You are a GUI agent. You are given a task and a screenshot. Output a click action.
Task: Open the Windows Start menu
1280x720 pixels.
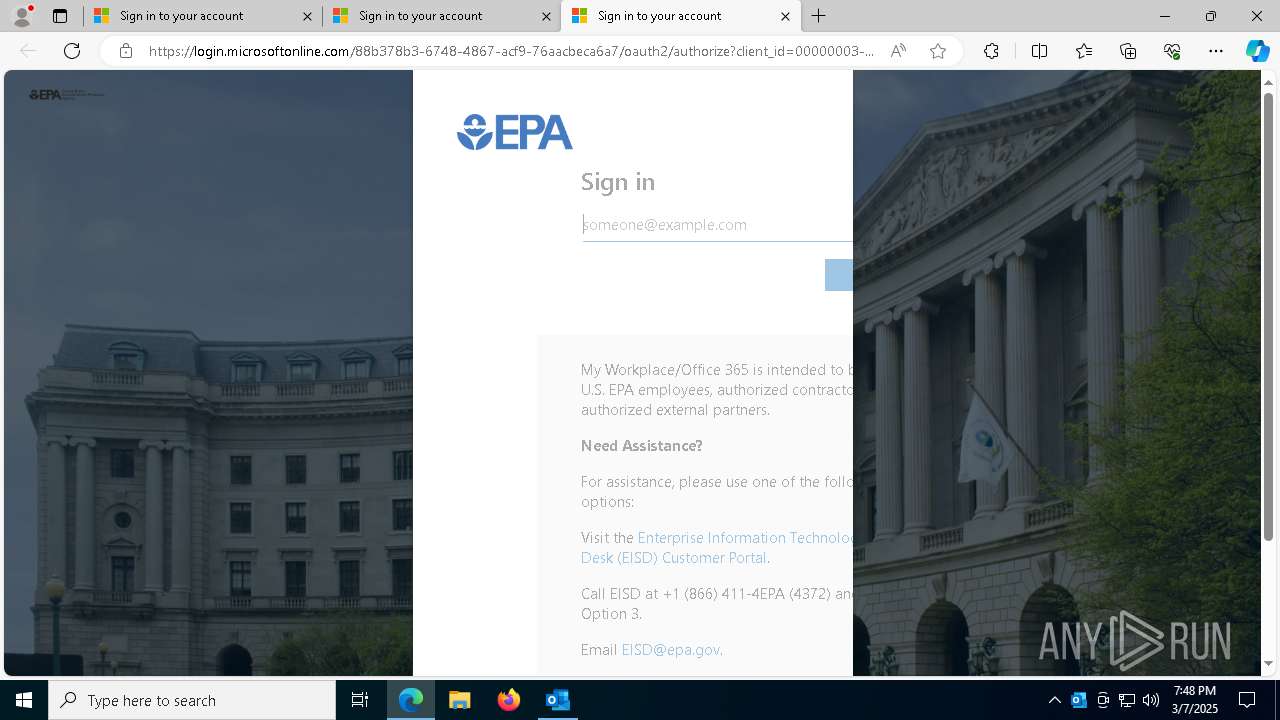[x=24, y=700]
